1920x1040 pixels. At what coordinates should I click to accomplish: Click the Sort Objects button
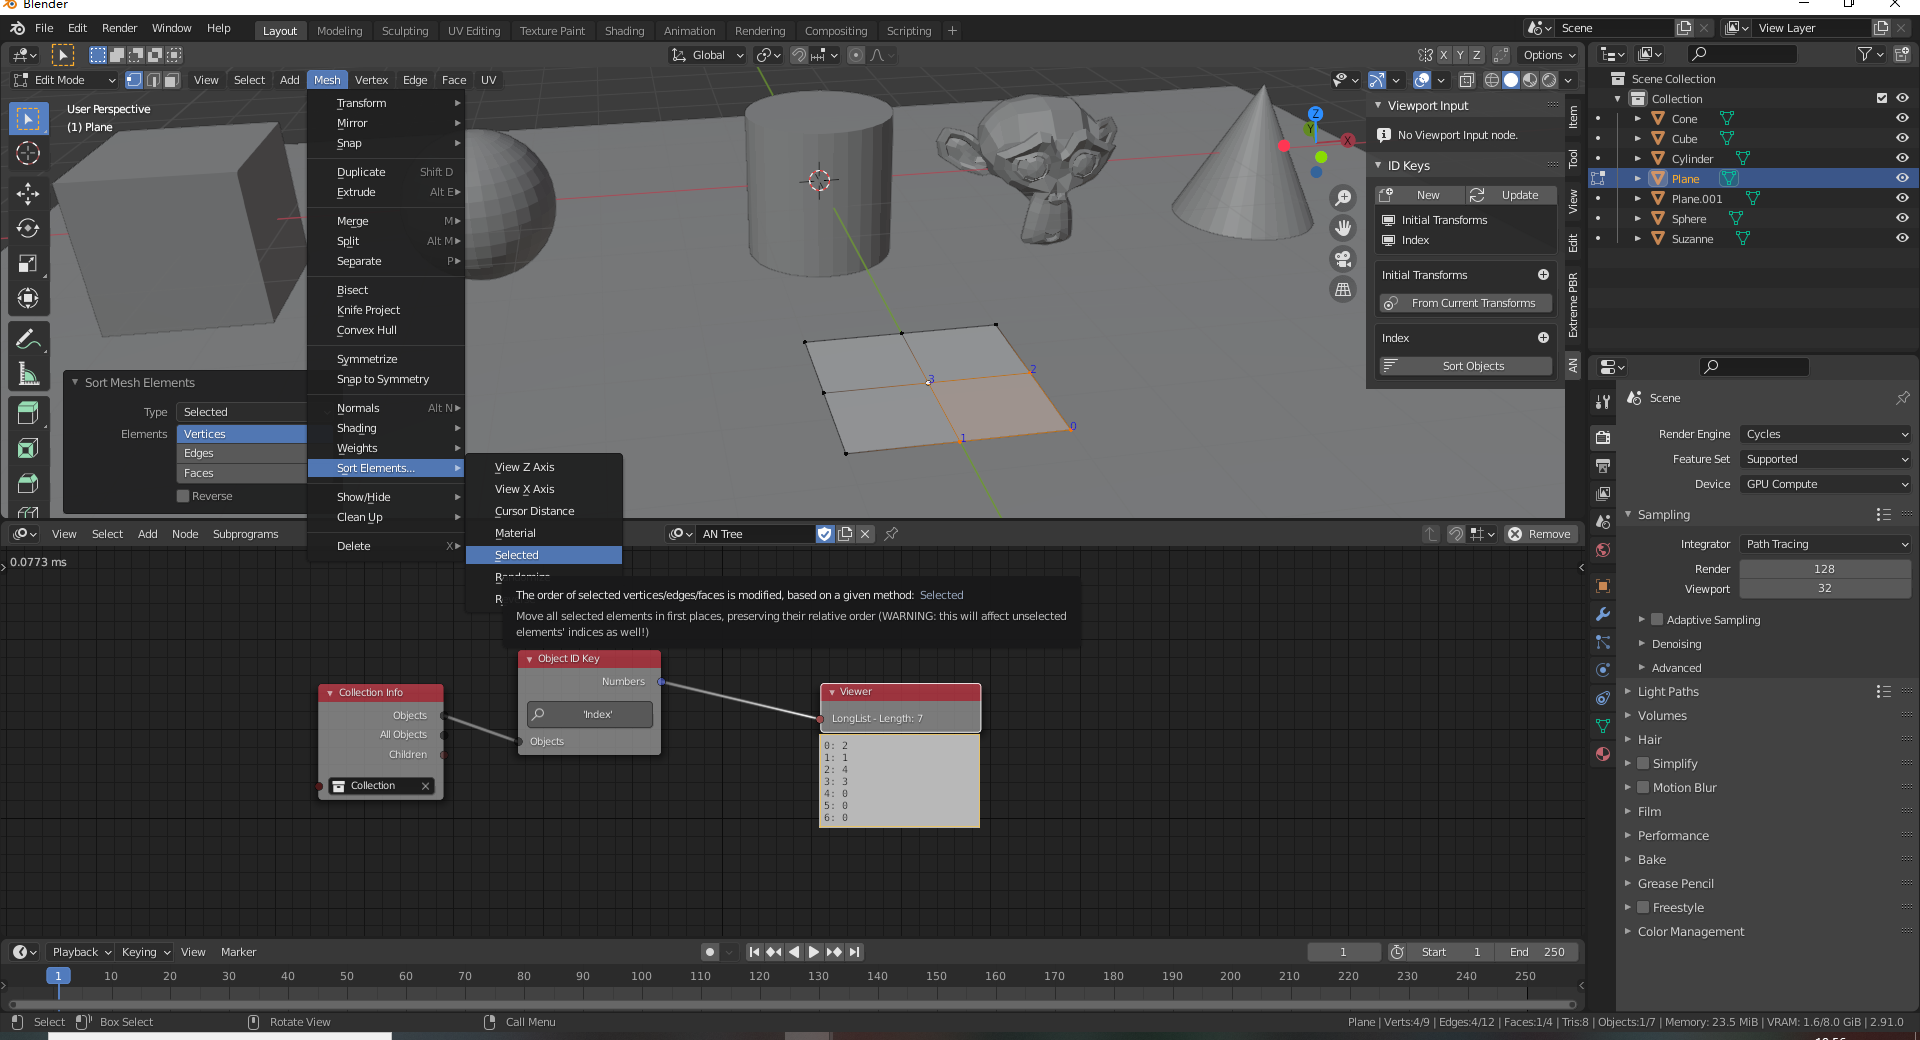(x=1466, y=366)
